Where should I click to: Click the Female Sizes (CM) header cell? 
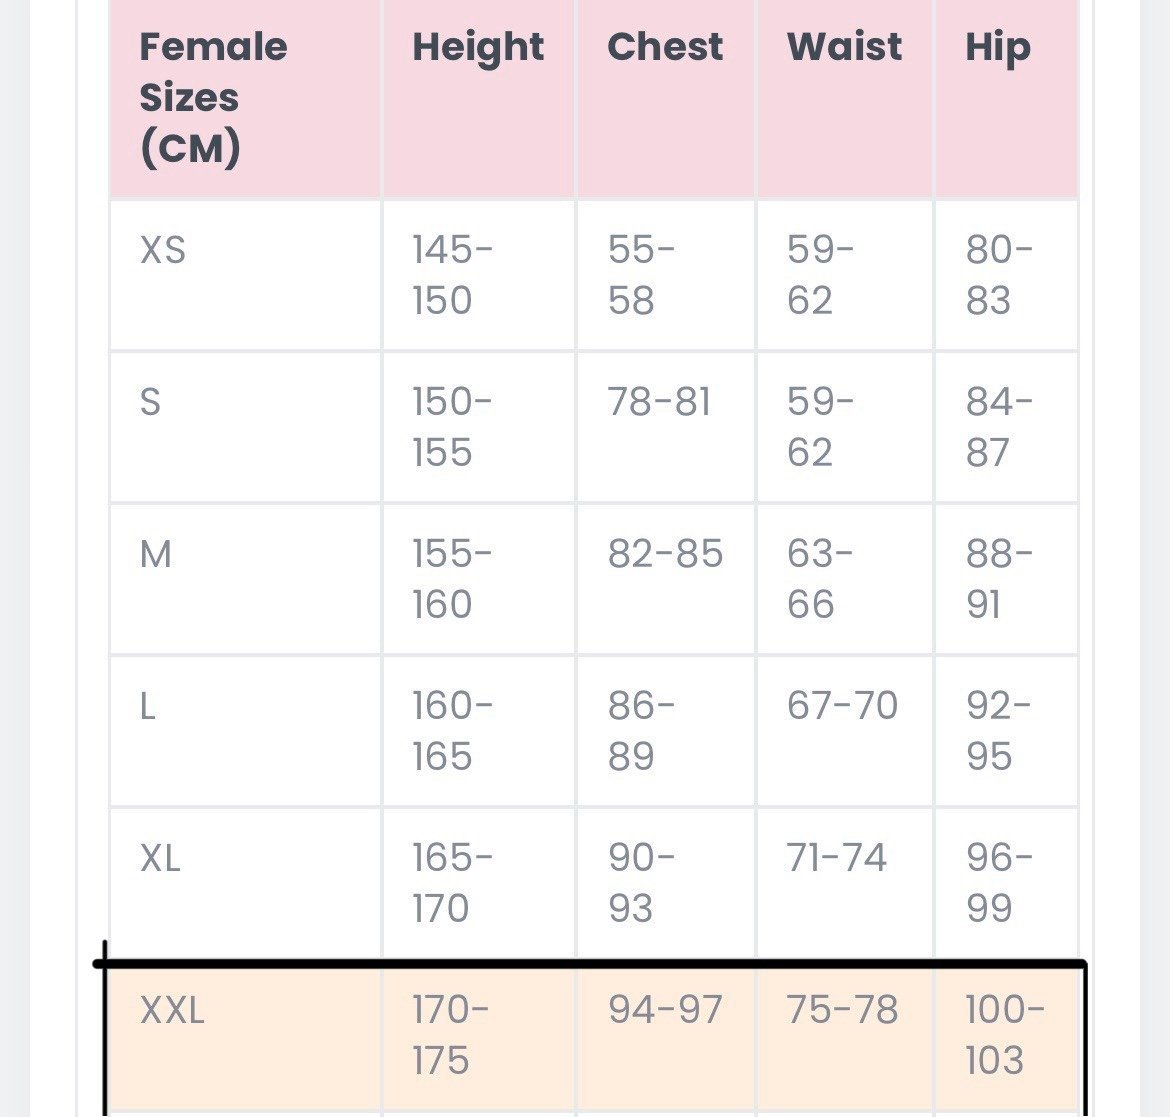pyautogui.click(x=245, y=98)
